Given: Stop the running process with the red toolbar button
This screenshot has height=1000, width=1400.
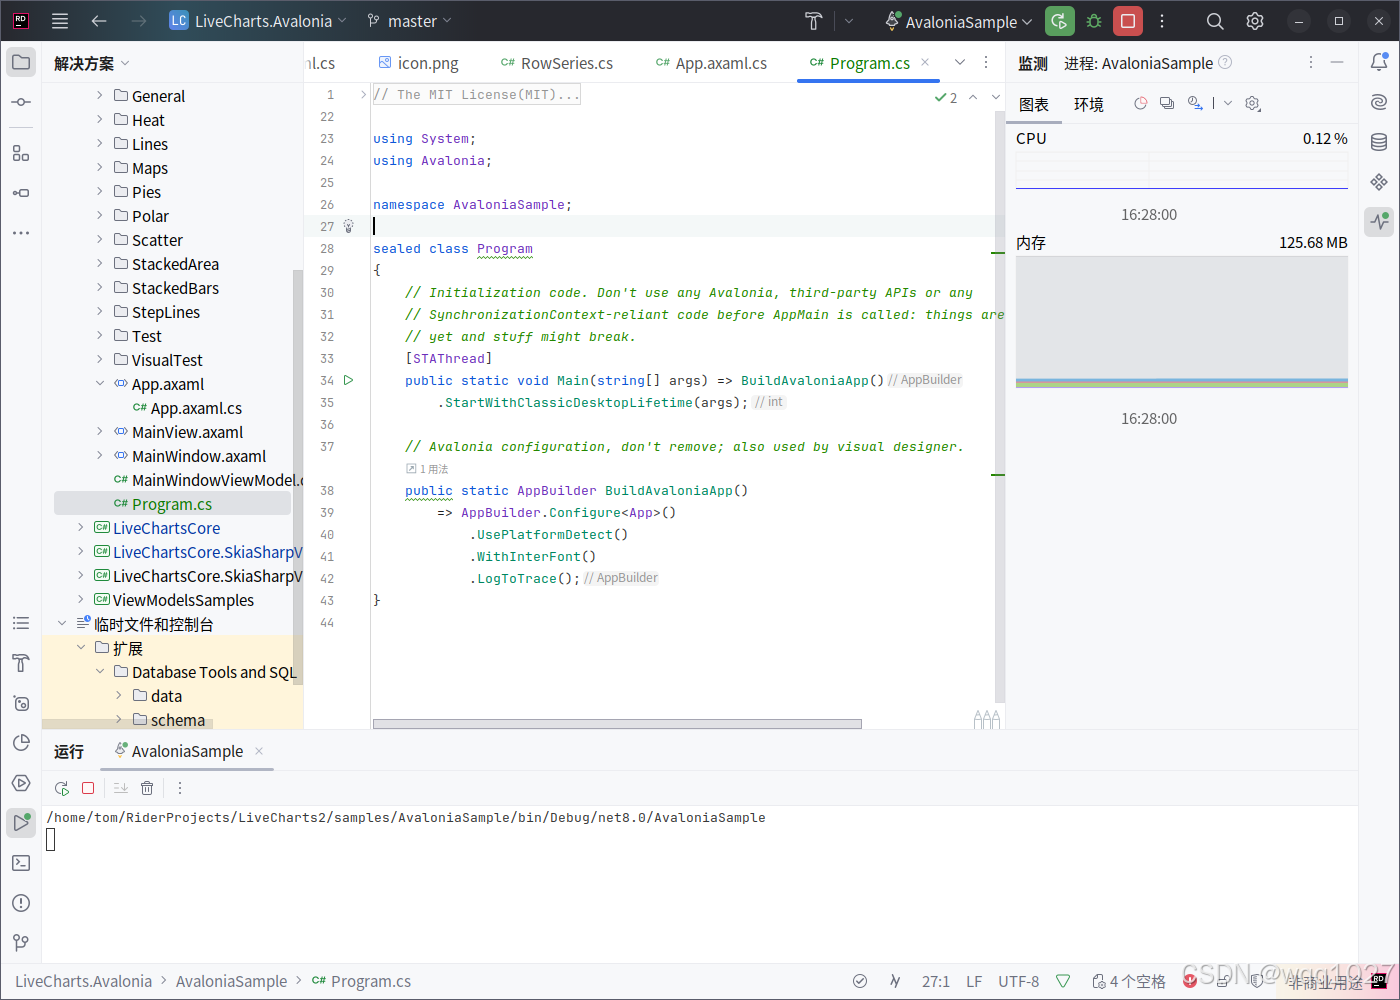Looking at the screenshot, I should pyautogui.click(x=1128, y=21).
